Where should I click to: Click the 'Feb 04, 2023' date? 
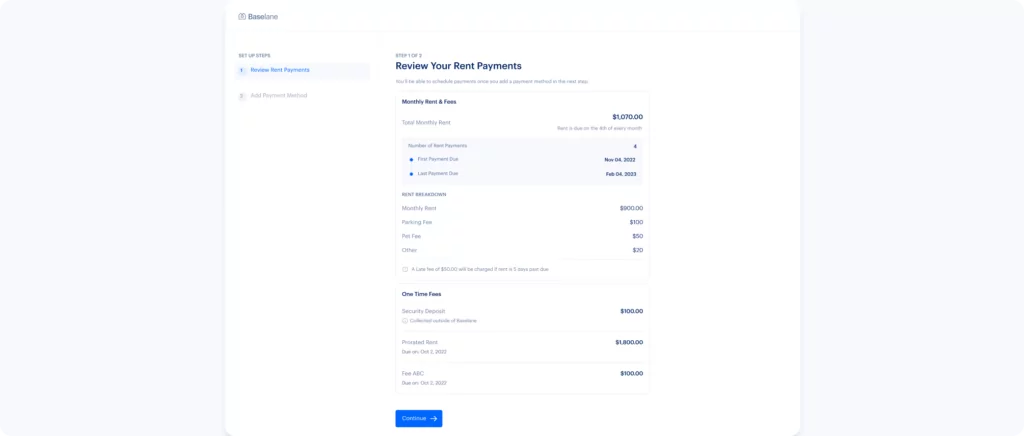coord(620,174)
